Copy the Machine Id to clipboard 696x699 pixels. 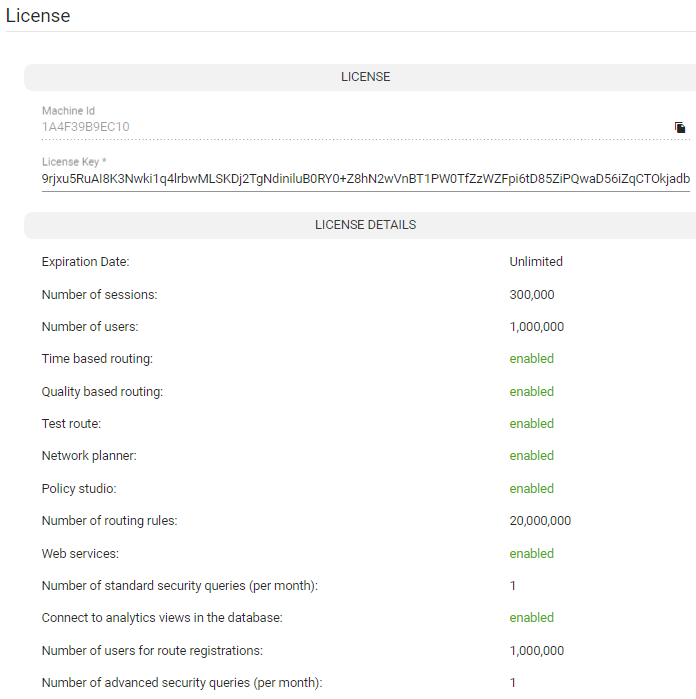tap(680, 127)
